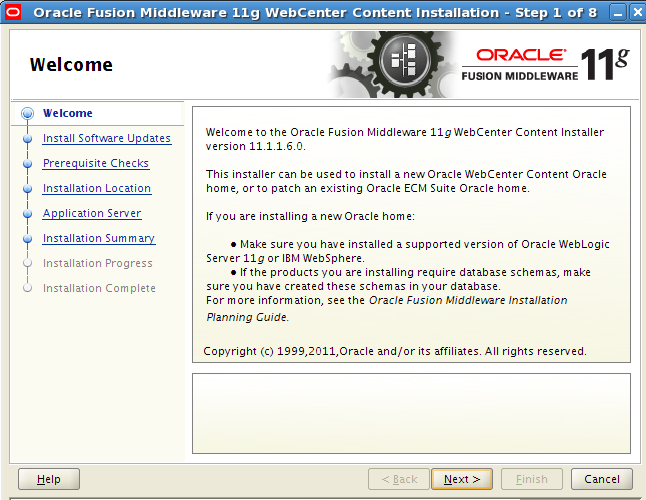Open the Prerequisite Checks step
646x500 pixels.
click(x=96, y=164)
